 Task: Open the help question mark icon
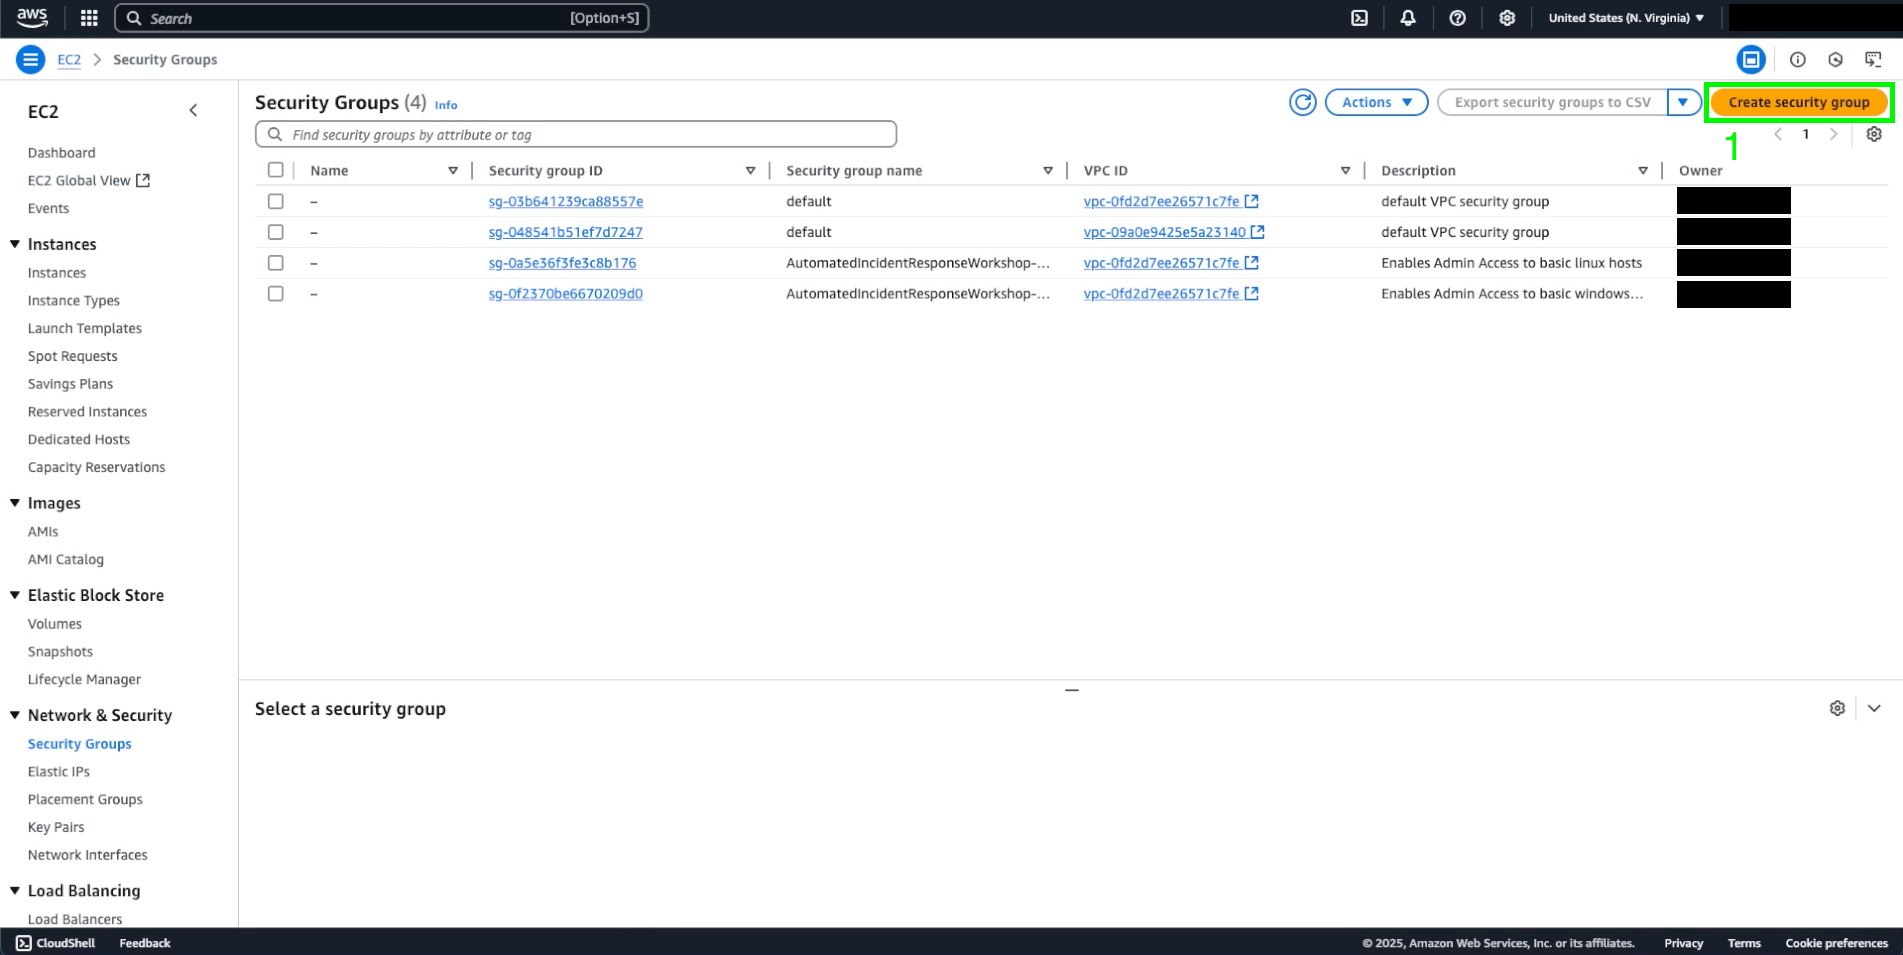click(x=1457, y=18)
